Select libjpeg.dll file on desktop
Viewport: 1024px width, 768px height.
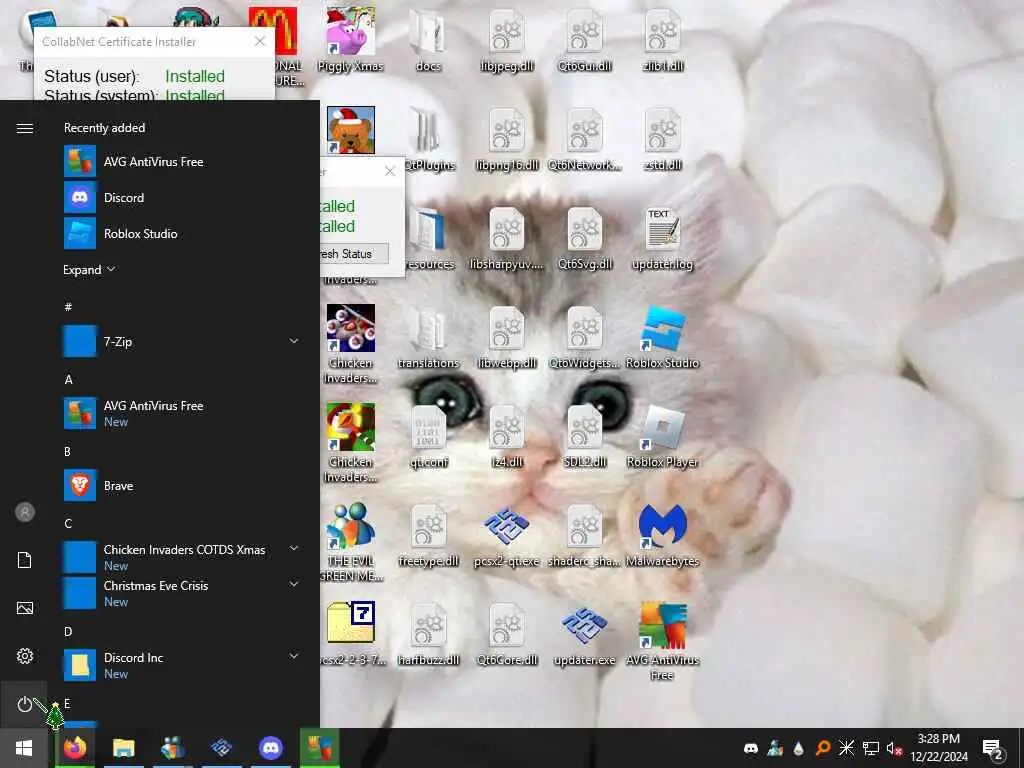coord(507,39)
